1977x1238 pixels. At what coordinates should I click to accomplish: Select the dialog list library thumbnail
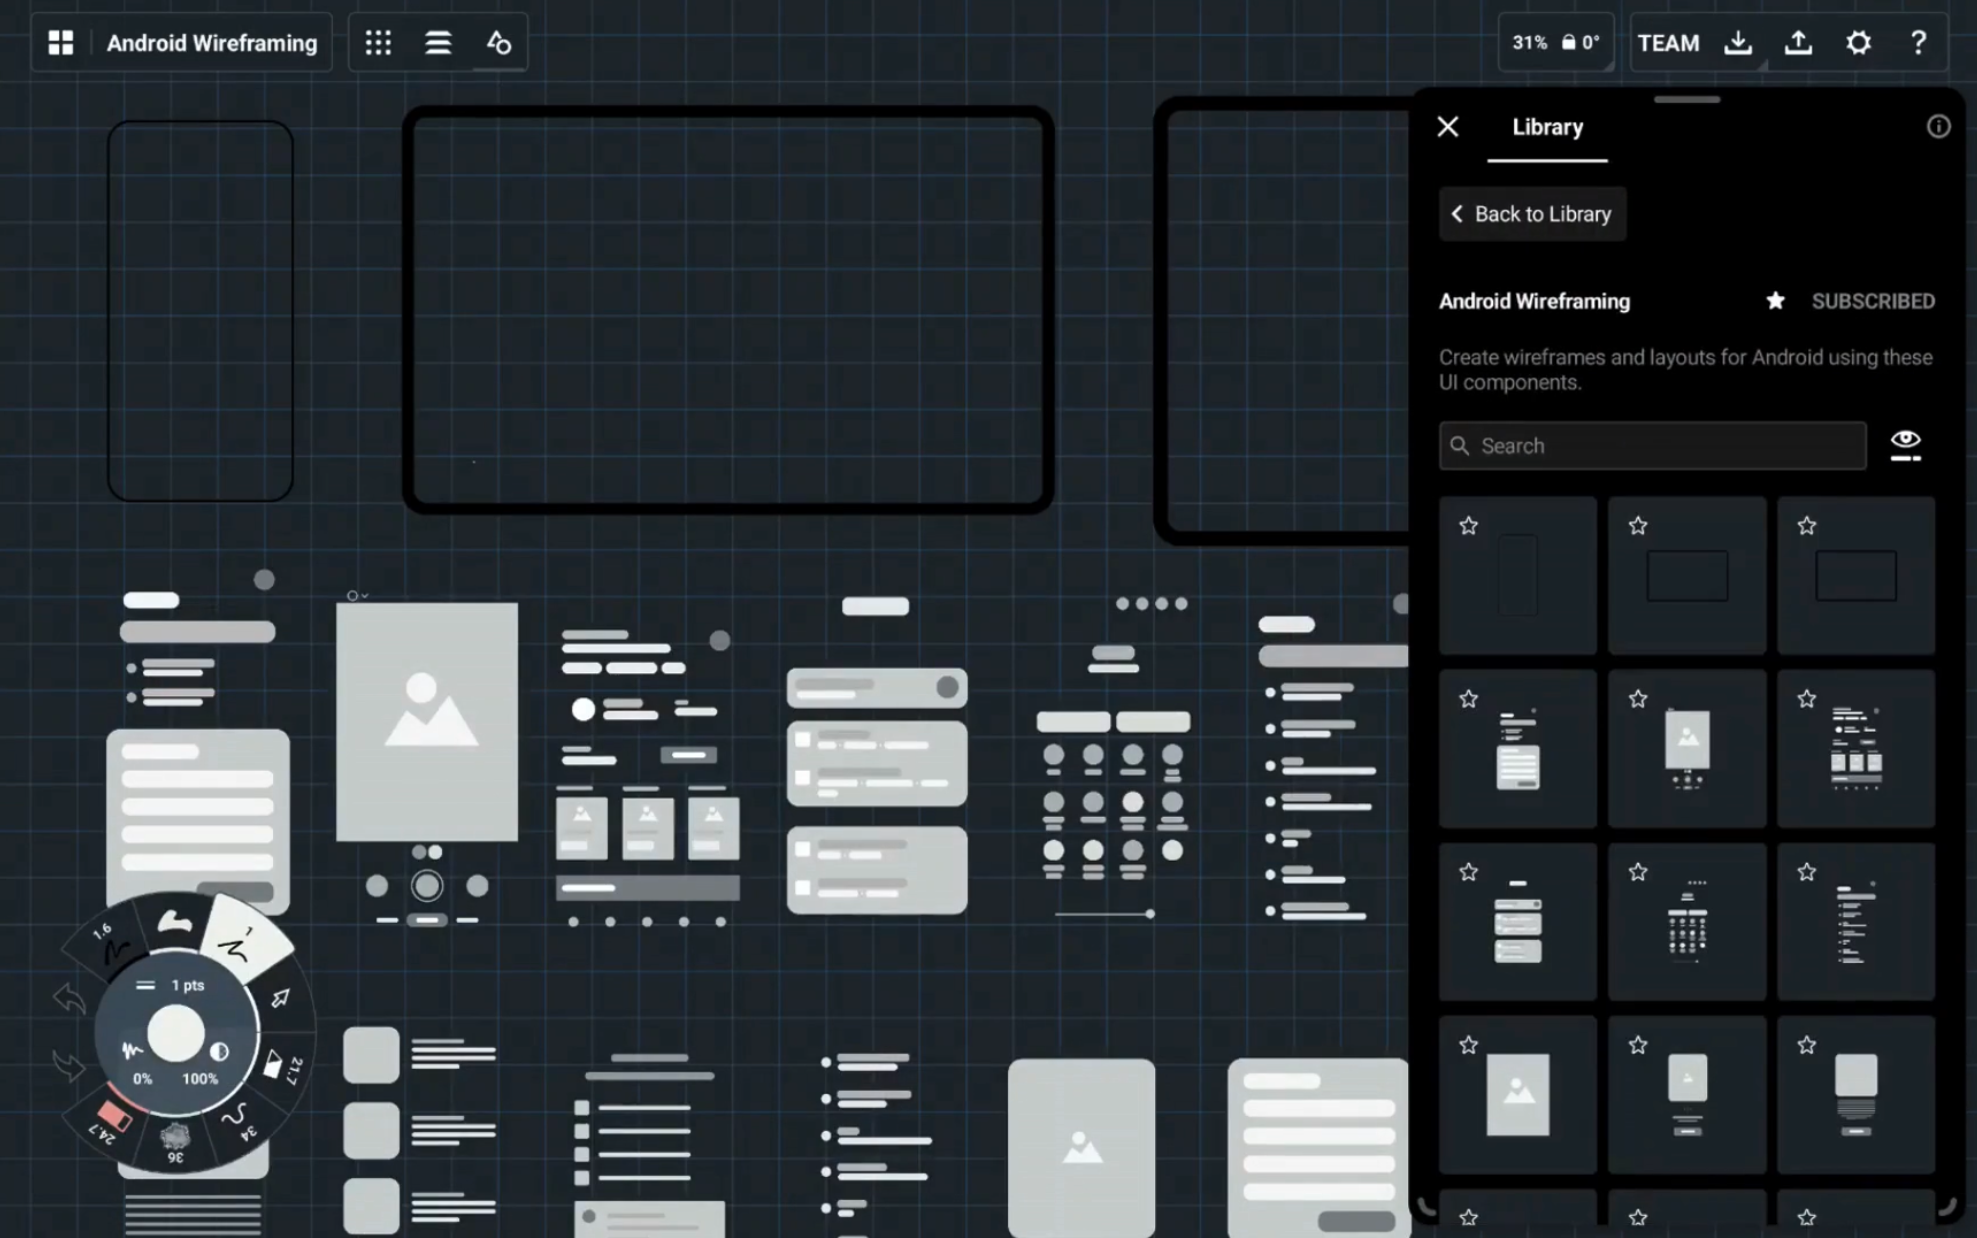1517,749
